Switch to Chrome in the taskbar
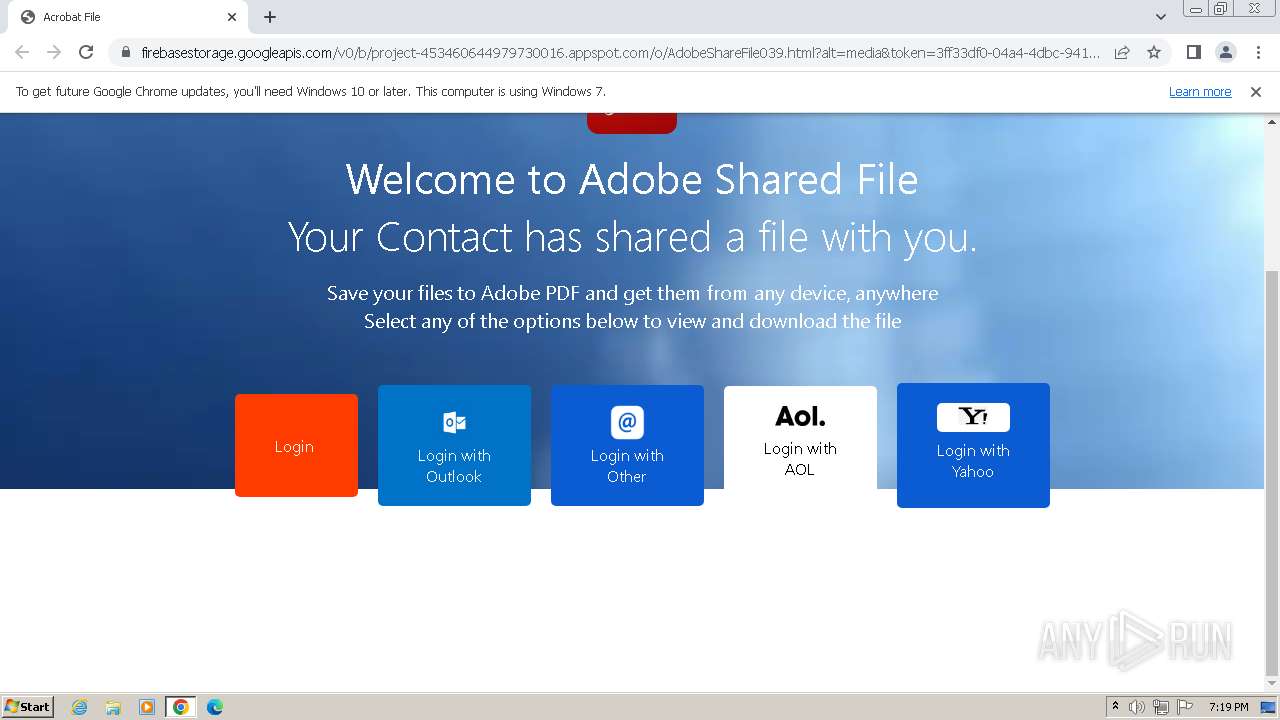 click(180, 707)
